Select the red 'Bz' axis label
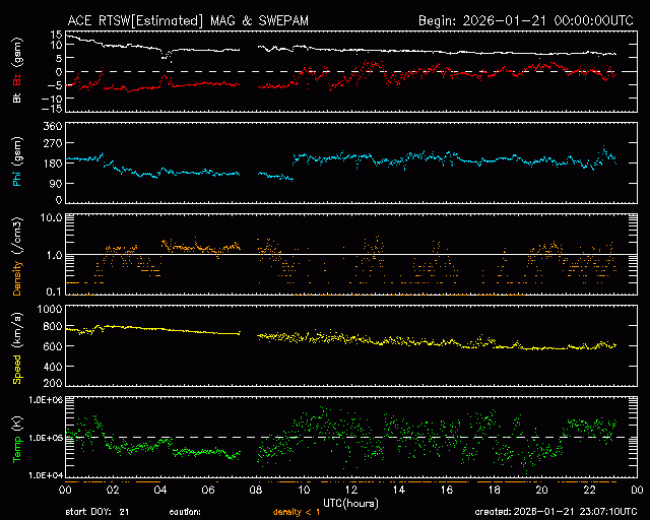Image resolution: width=650 pixels, height=520 pixels. pyautogui.click(x=17, y=80)
